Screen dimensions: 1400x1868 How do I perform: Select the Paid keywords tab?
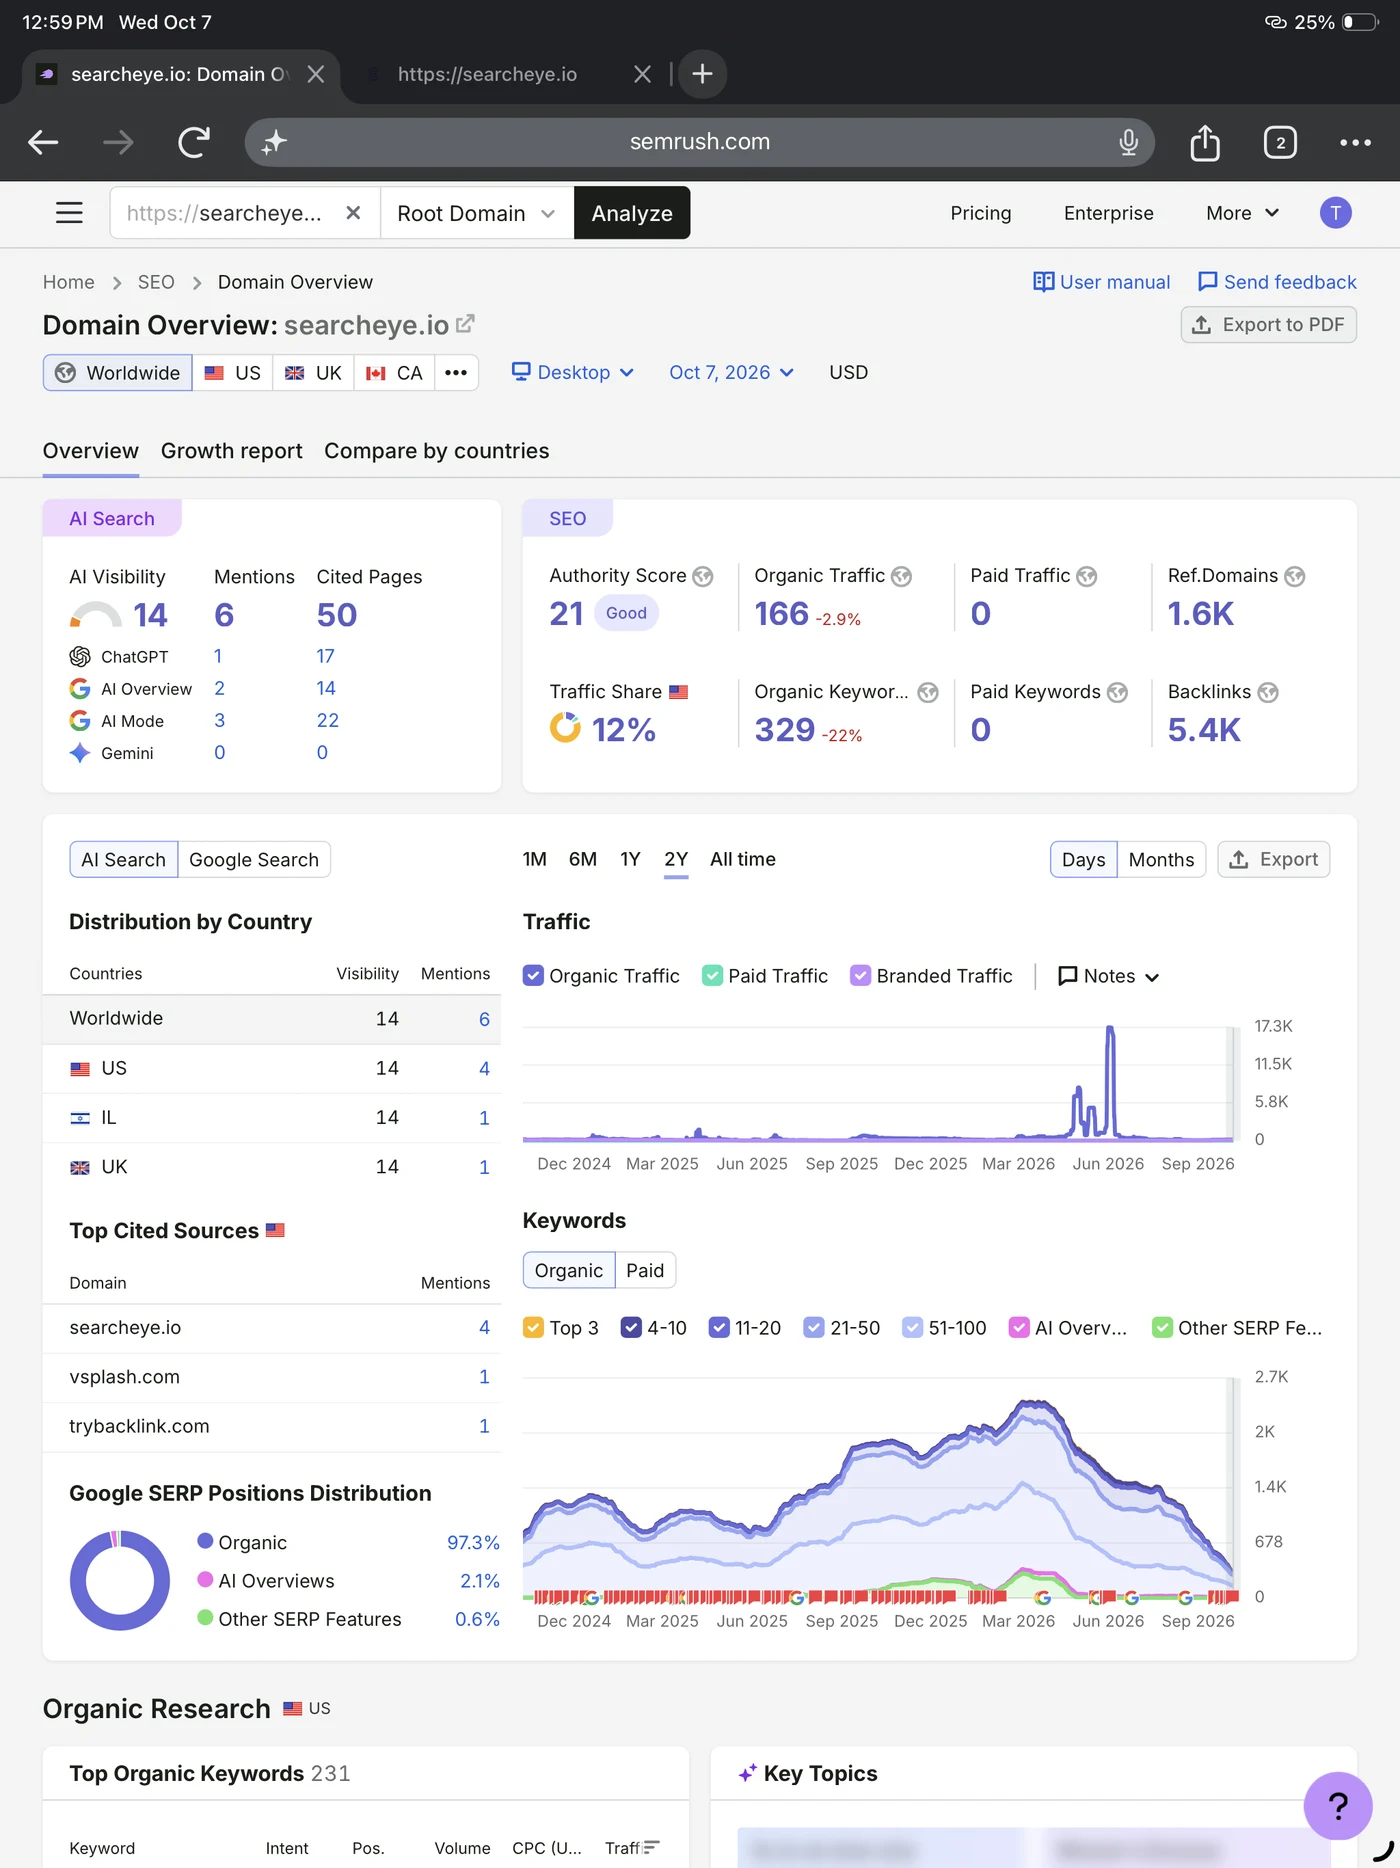point(645,1270)
